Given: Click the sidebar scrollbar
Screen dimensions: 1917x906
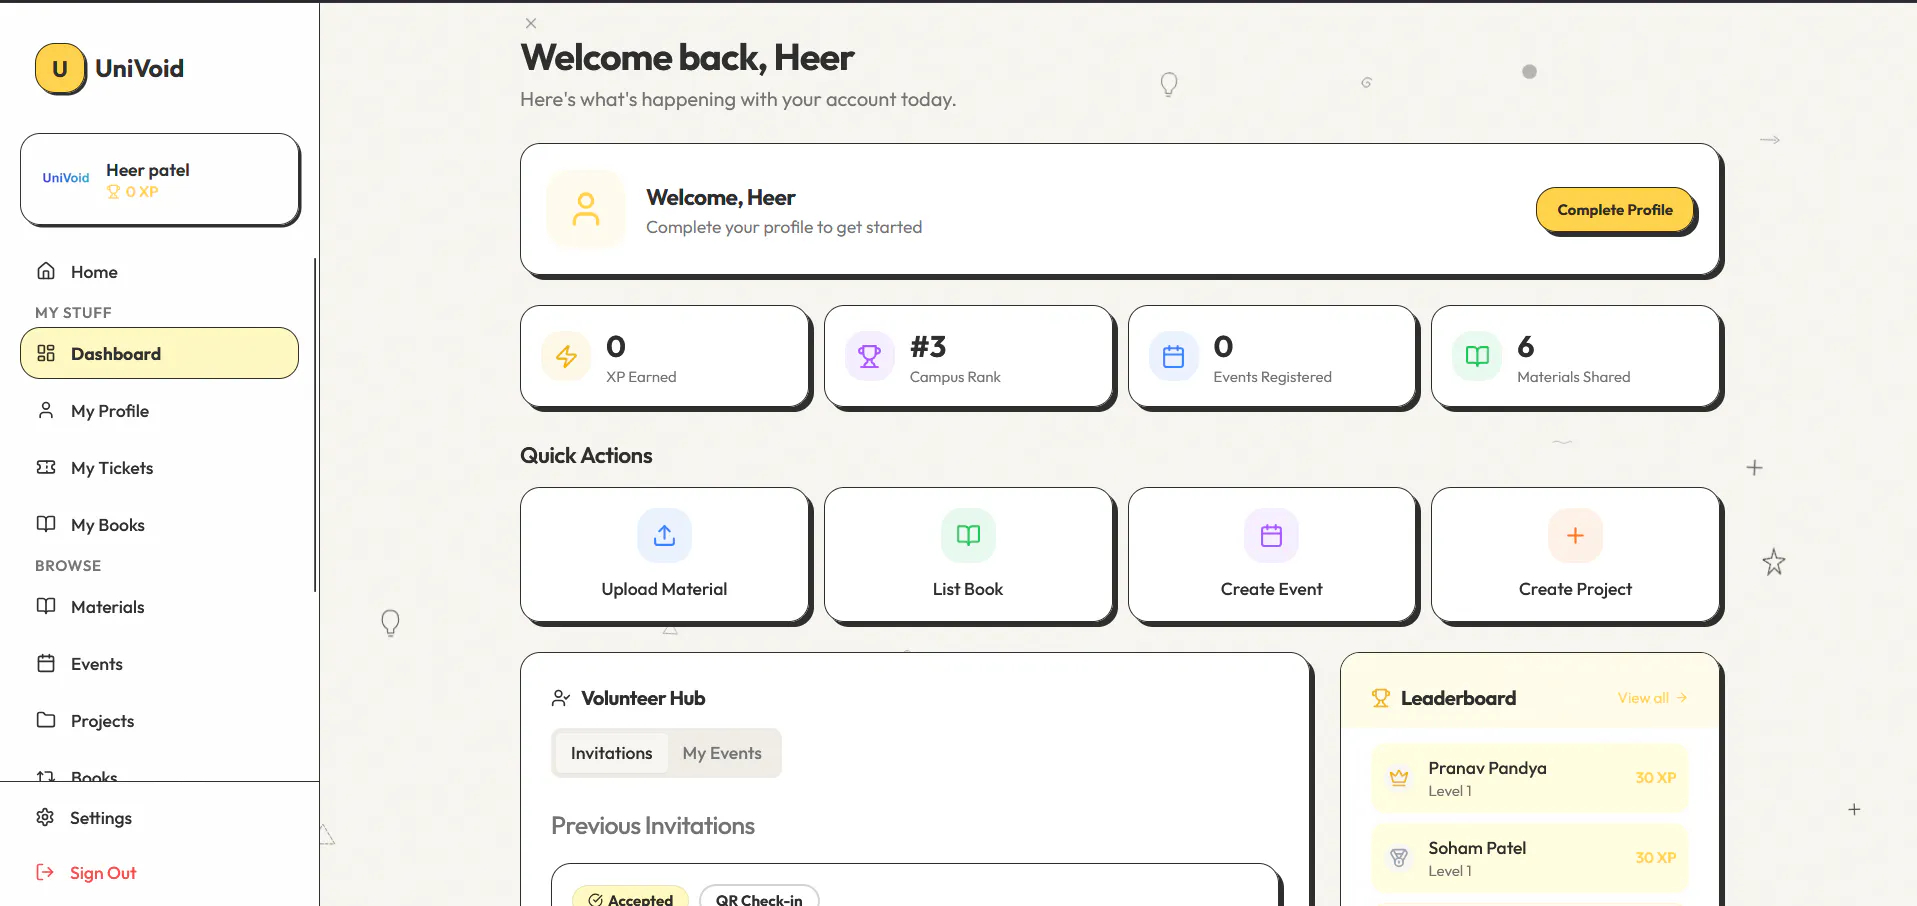Looking at the screenshot, I should tap(315, 425).
